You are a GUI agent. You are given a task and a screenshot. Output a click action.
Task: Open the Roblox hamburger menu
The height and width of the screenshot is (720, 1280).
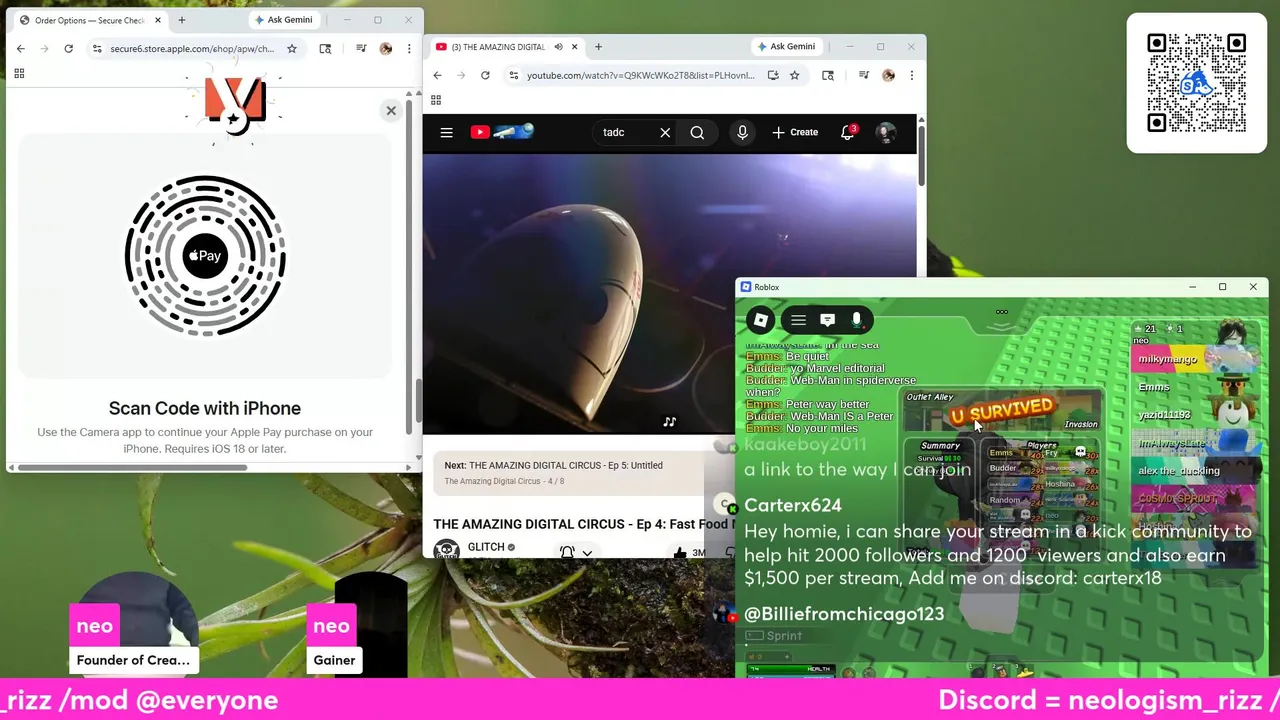click(798, 320)
